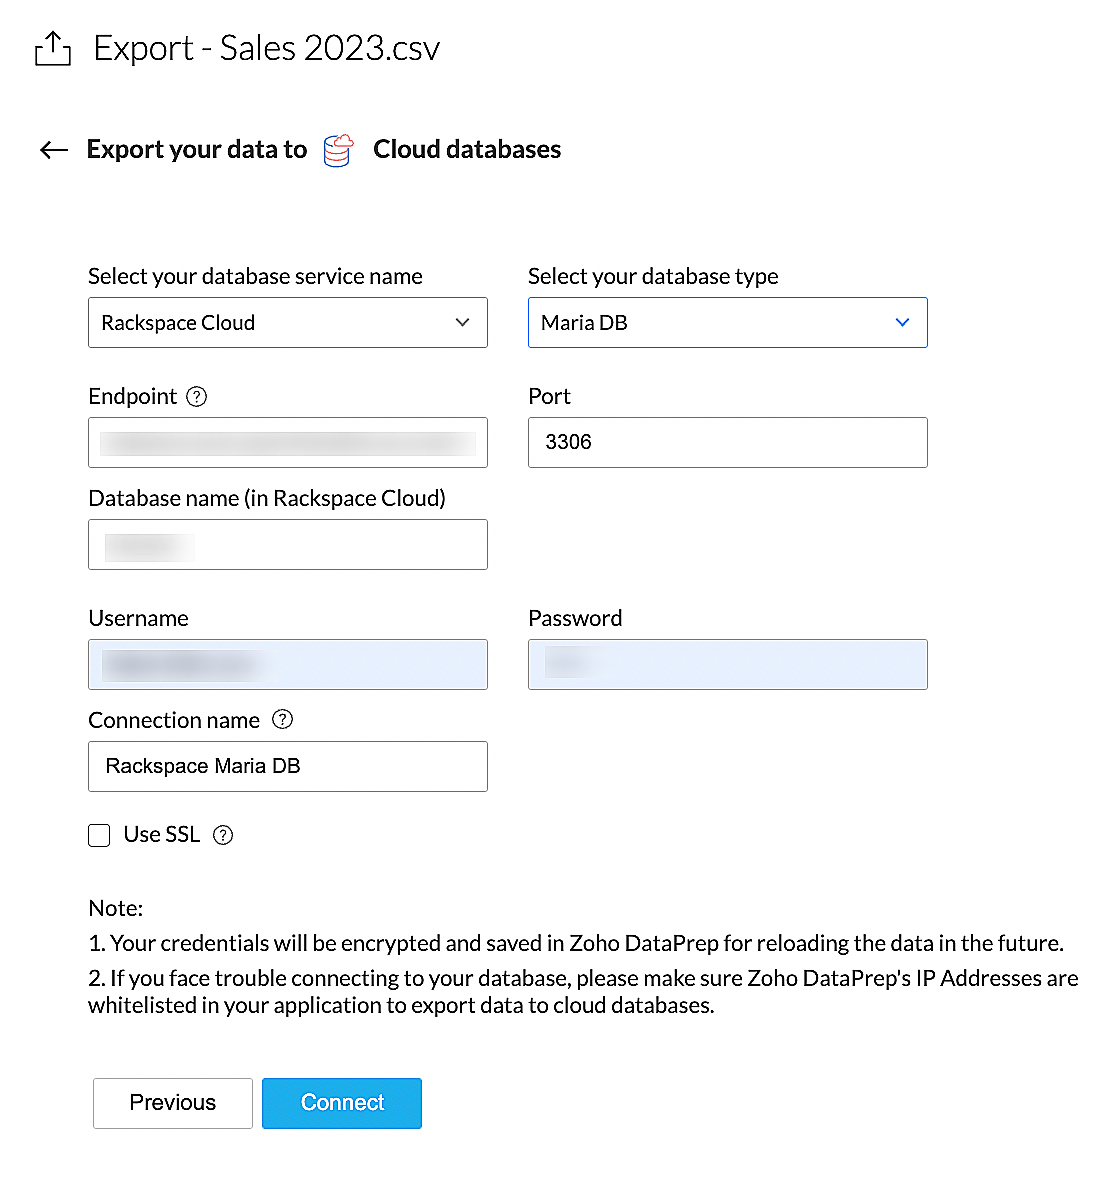Open the Connection name help icon

(x=283, y=720)
